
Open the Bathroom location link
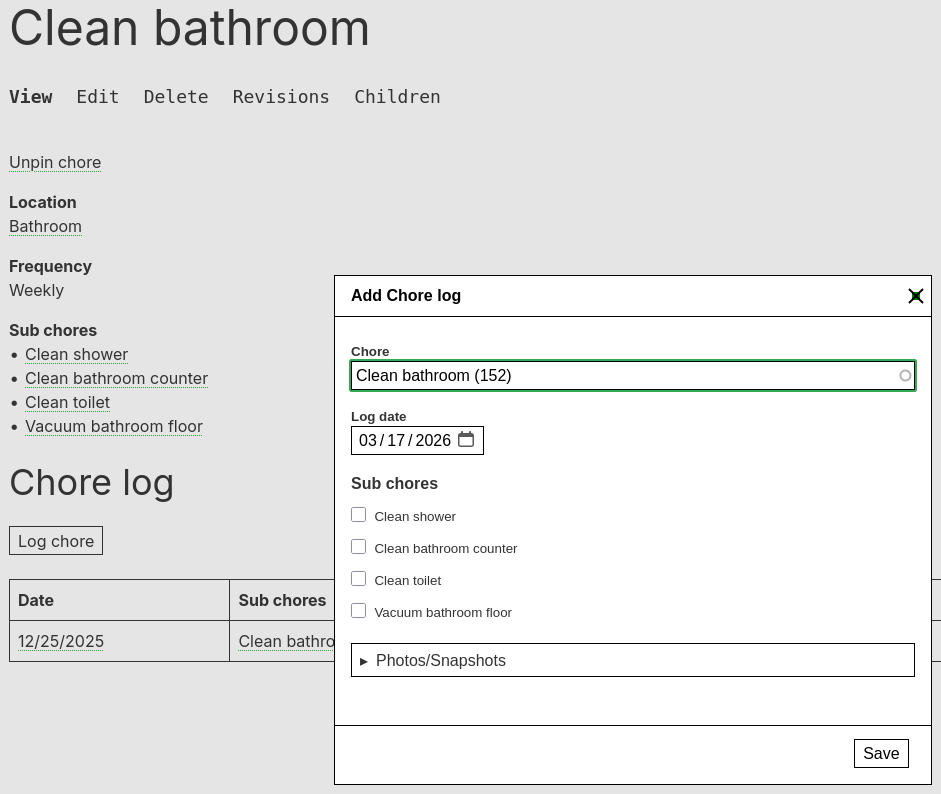45,226
